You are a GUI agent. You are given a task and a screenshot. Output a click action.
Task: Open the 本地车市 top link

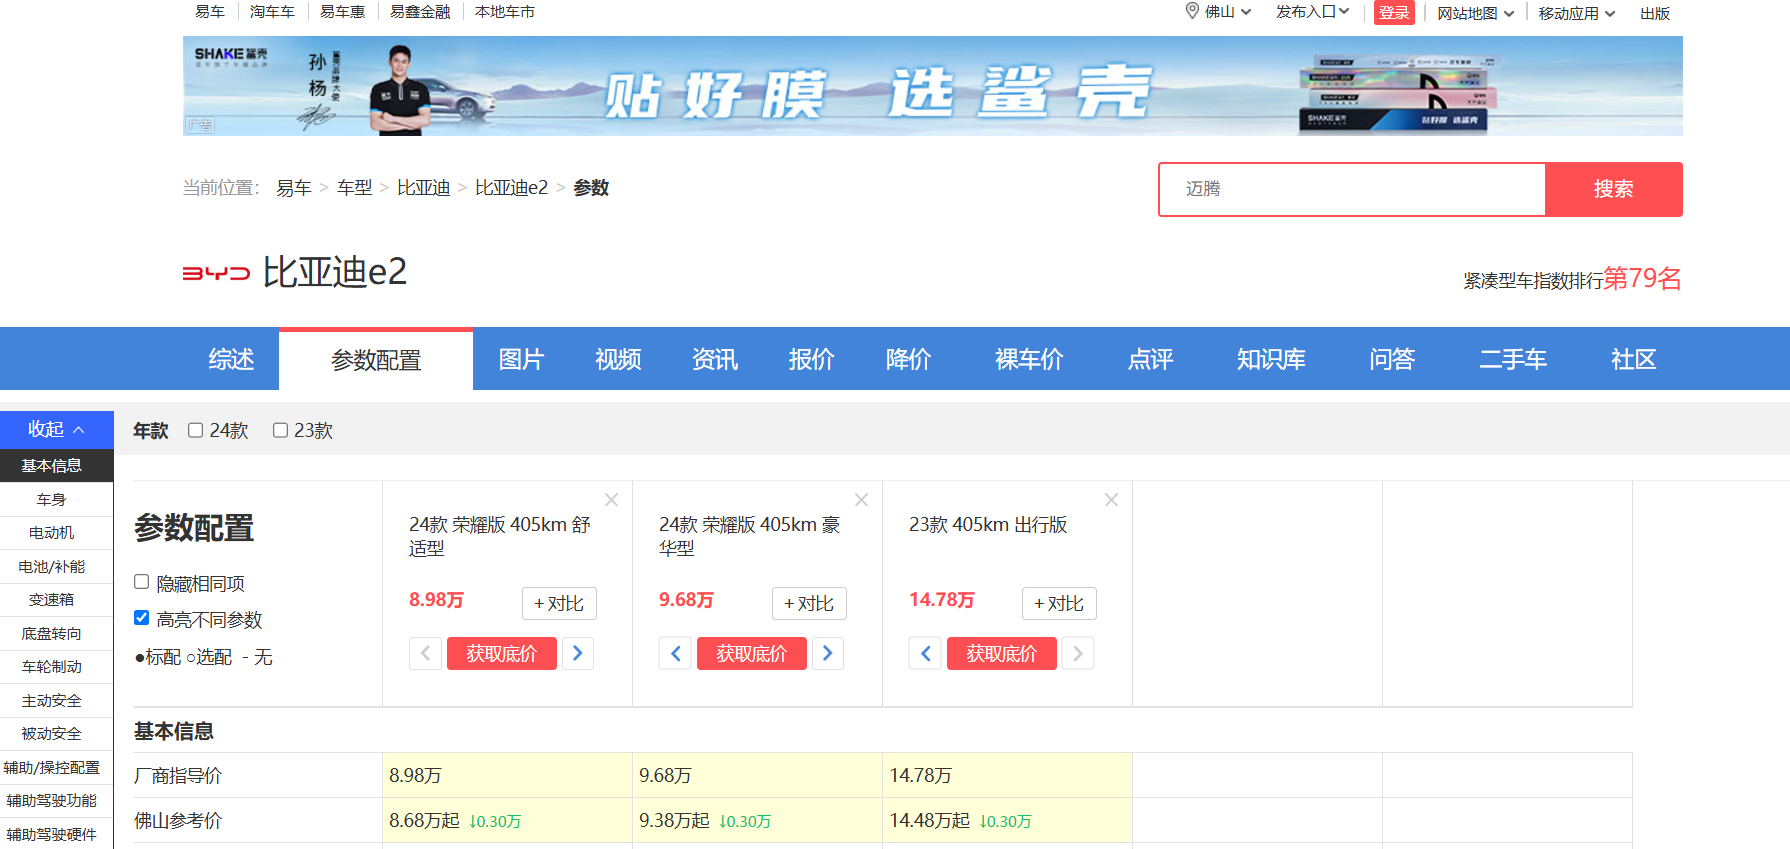505,12
